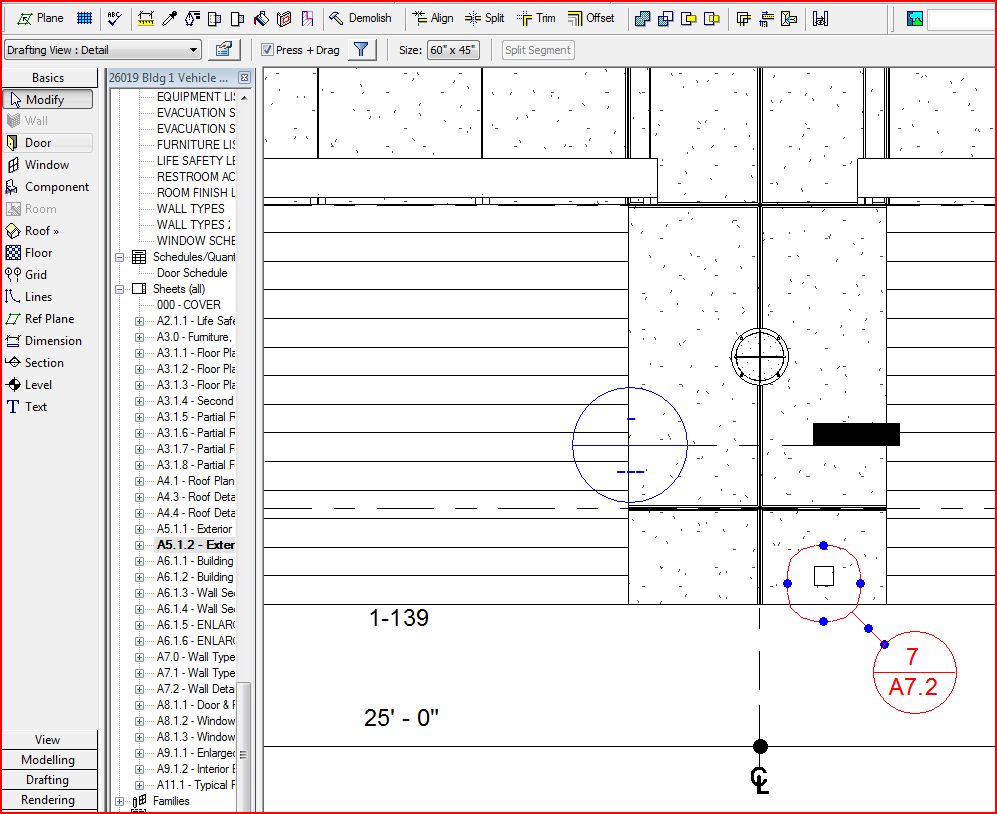Select the Paint bucket tool
Image resolution: width=997 pixels, height=814 pixels.
[x=261, y=18]
